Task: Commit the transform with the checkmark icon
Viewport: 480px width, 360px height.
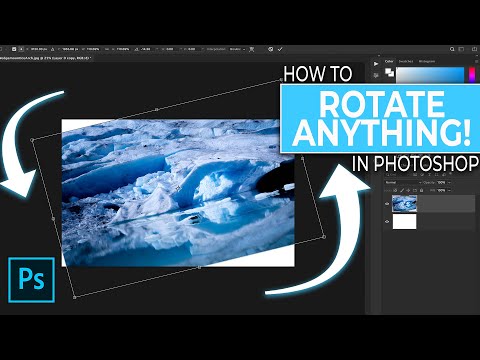Action: tap(280, 49)
